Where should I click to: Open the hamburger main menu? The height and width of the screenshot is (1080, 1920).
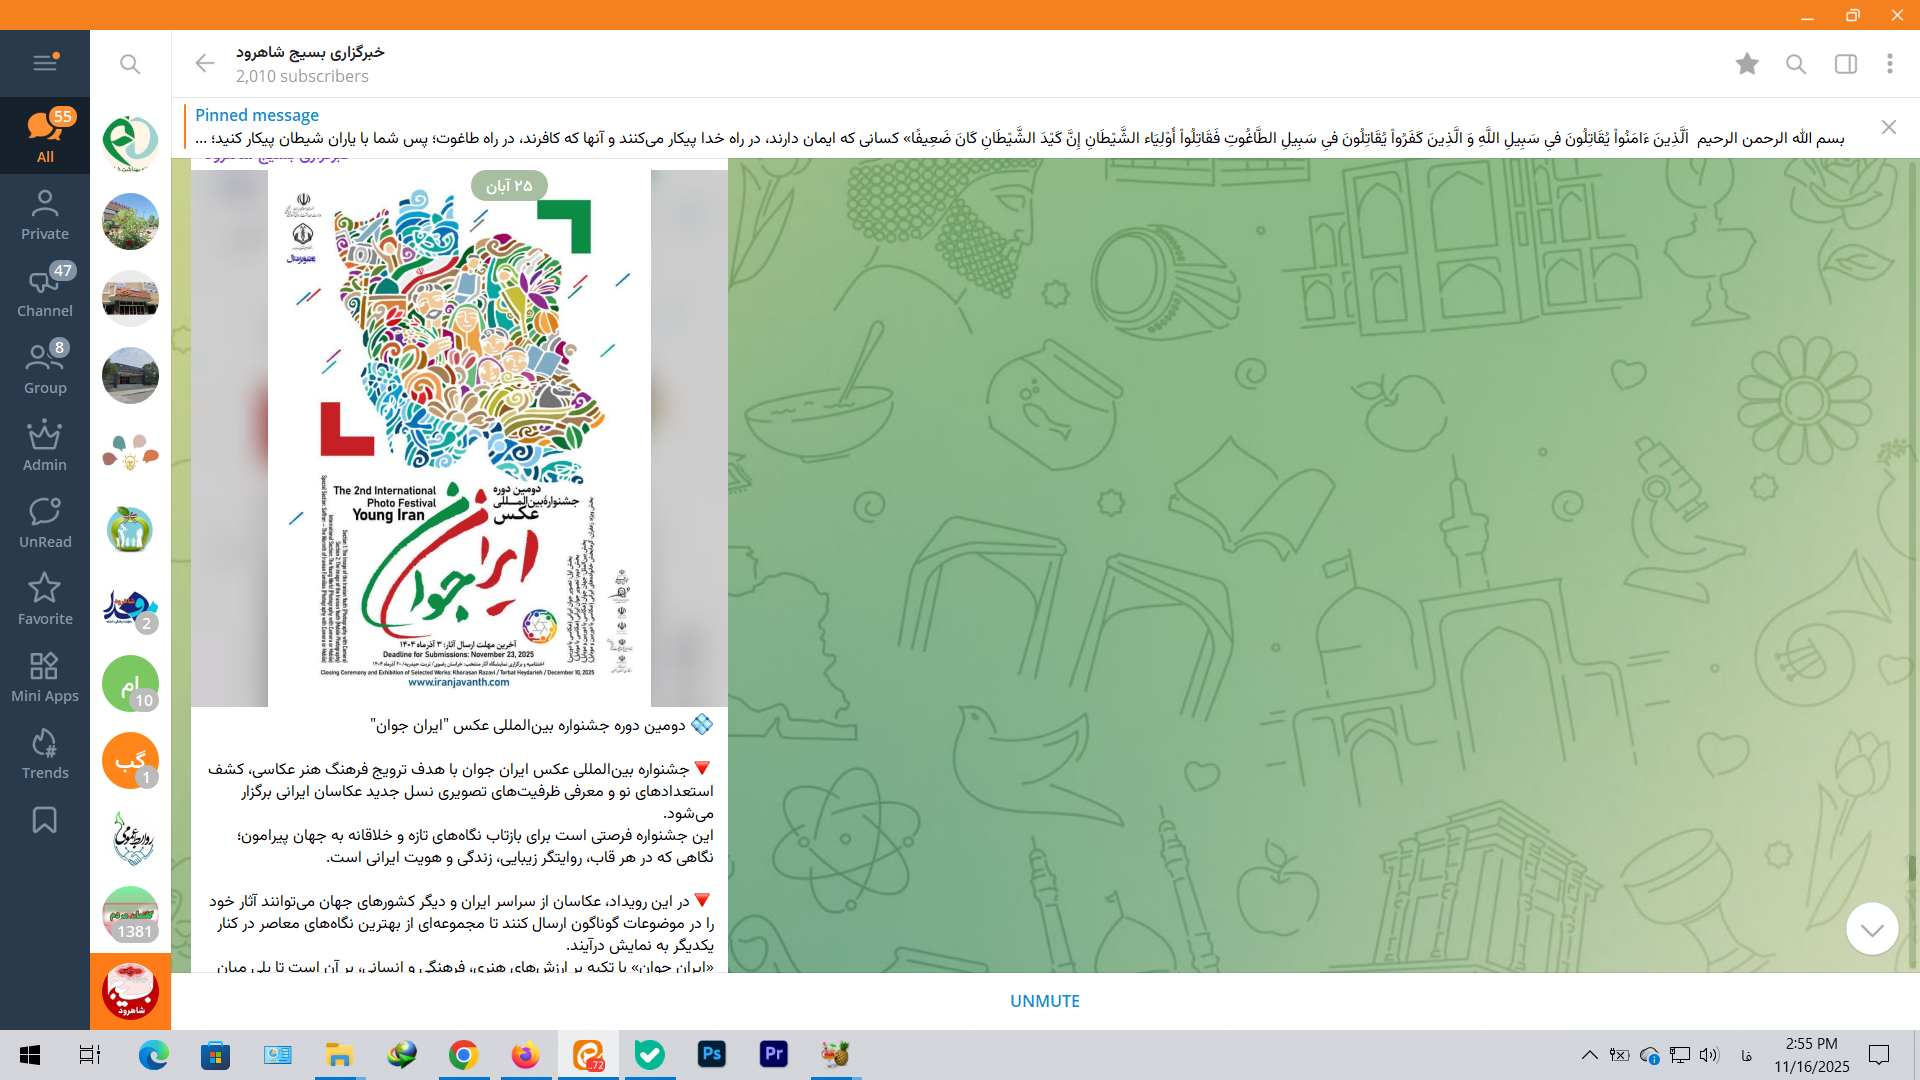[x=45, y=63]
